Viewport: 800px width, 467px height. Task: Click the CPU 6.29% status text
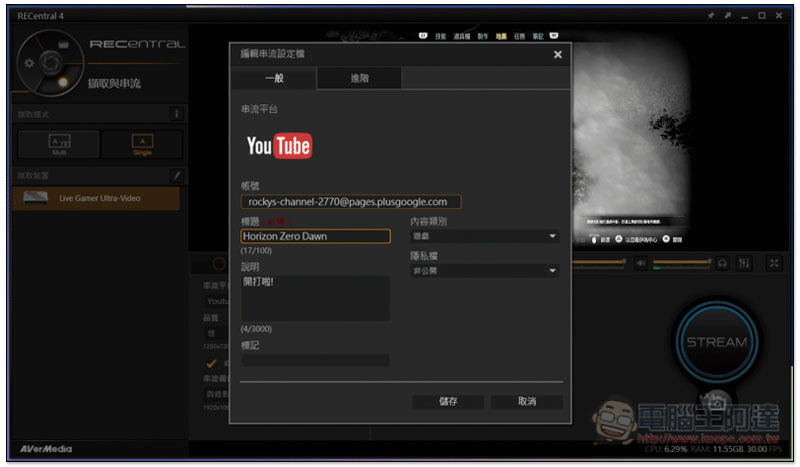click(666, 449)
